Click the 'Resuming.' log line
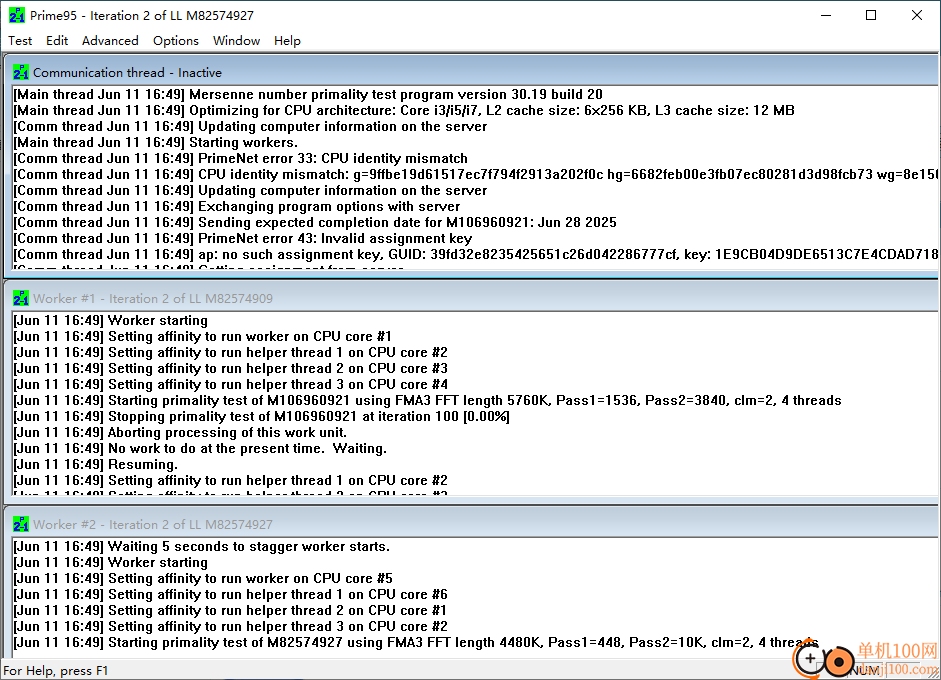This screenshot has width=941, height=680. coord(95,465)
